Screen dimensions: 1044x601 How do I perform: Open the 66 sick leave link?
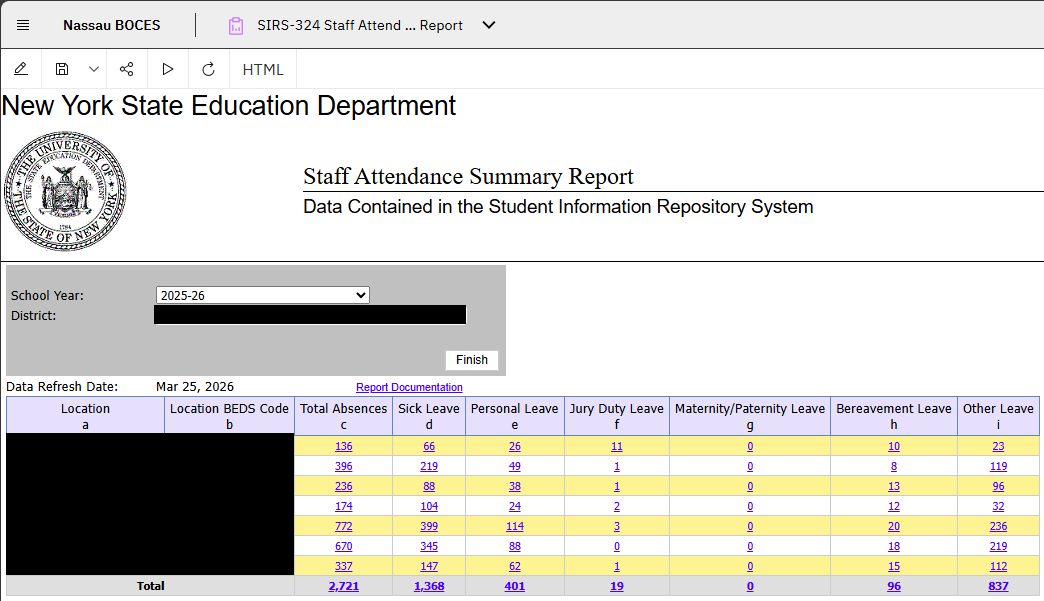point(429,447)
